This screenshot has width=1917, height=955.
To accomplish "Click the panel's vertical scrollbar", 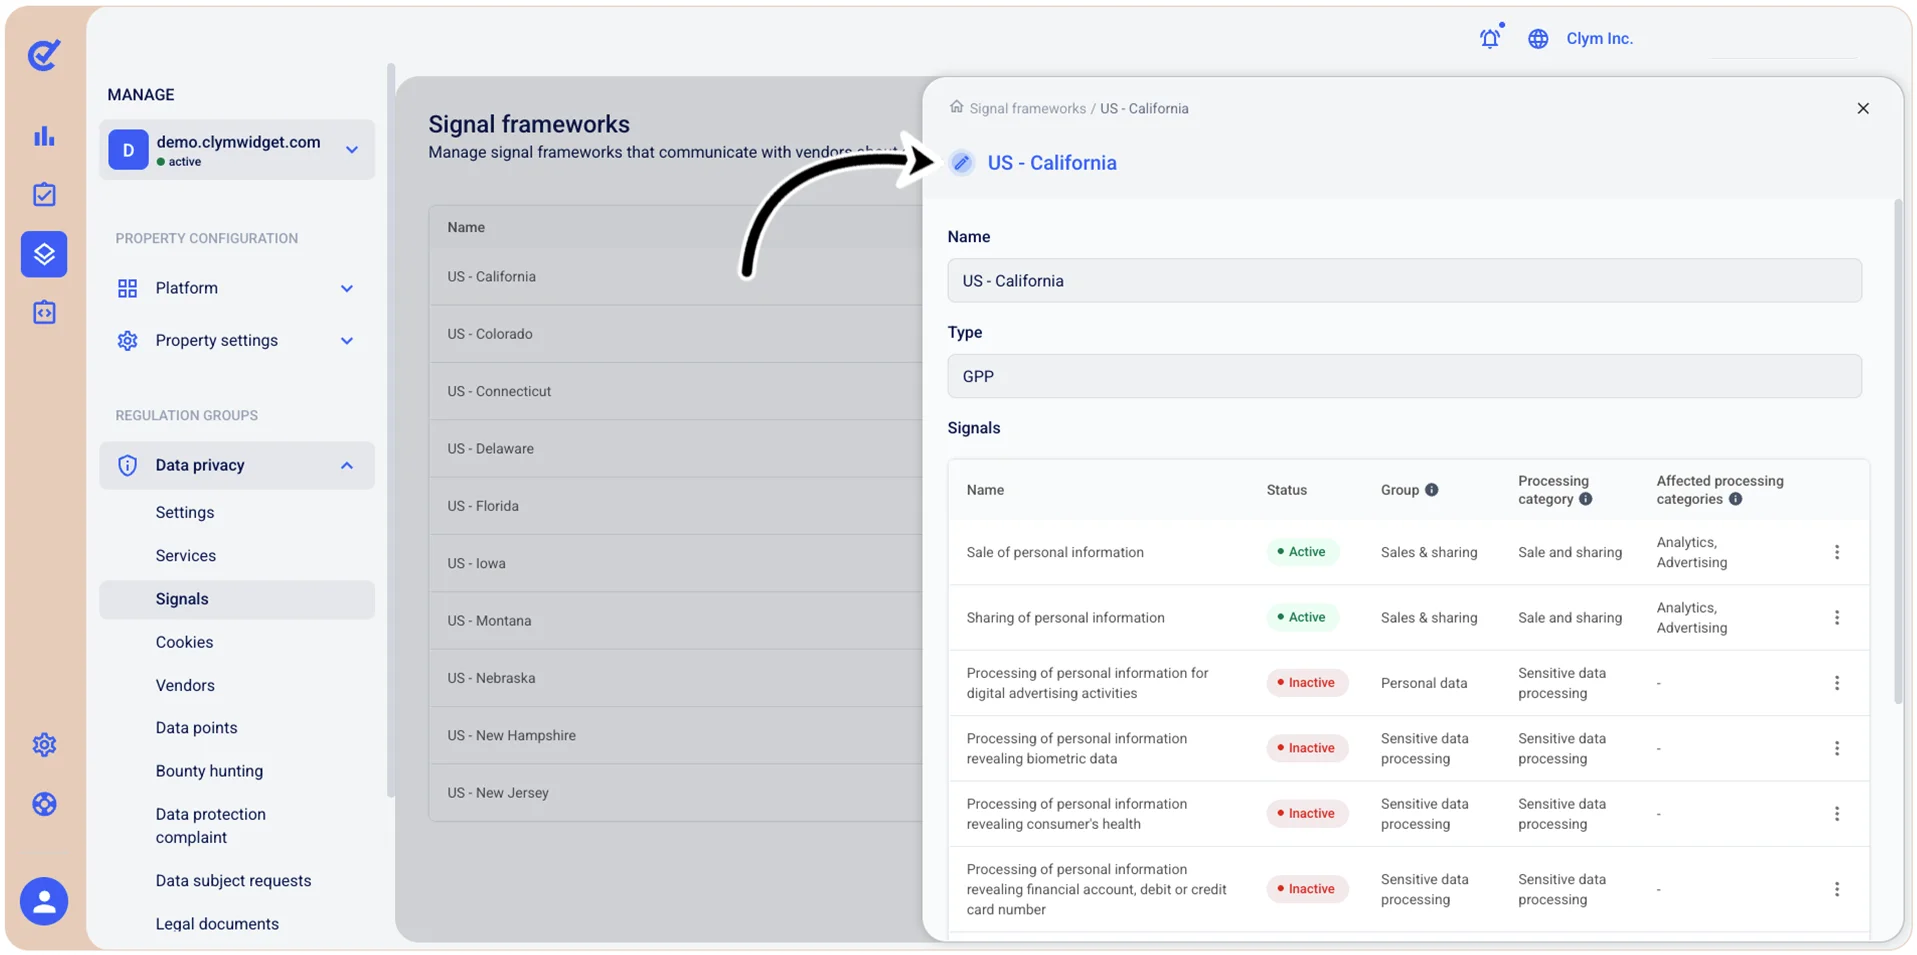I will coord(1897,452).
